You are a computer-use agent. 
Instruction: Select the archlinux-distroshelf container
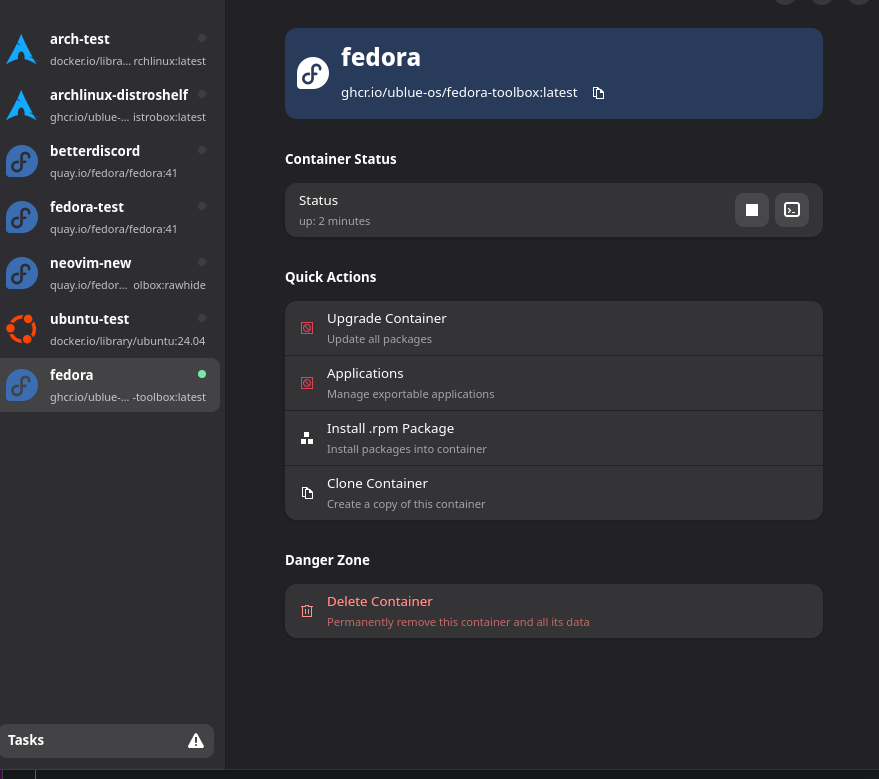108,105
